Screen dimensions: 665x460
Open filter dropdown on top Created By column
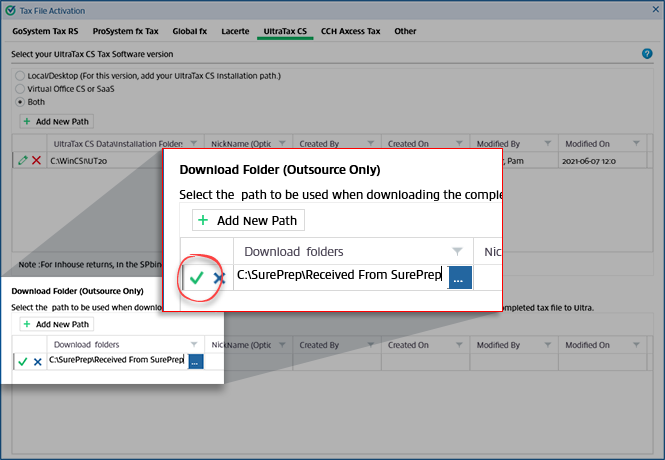click(371, 144)
